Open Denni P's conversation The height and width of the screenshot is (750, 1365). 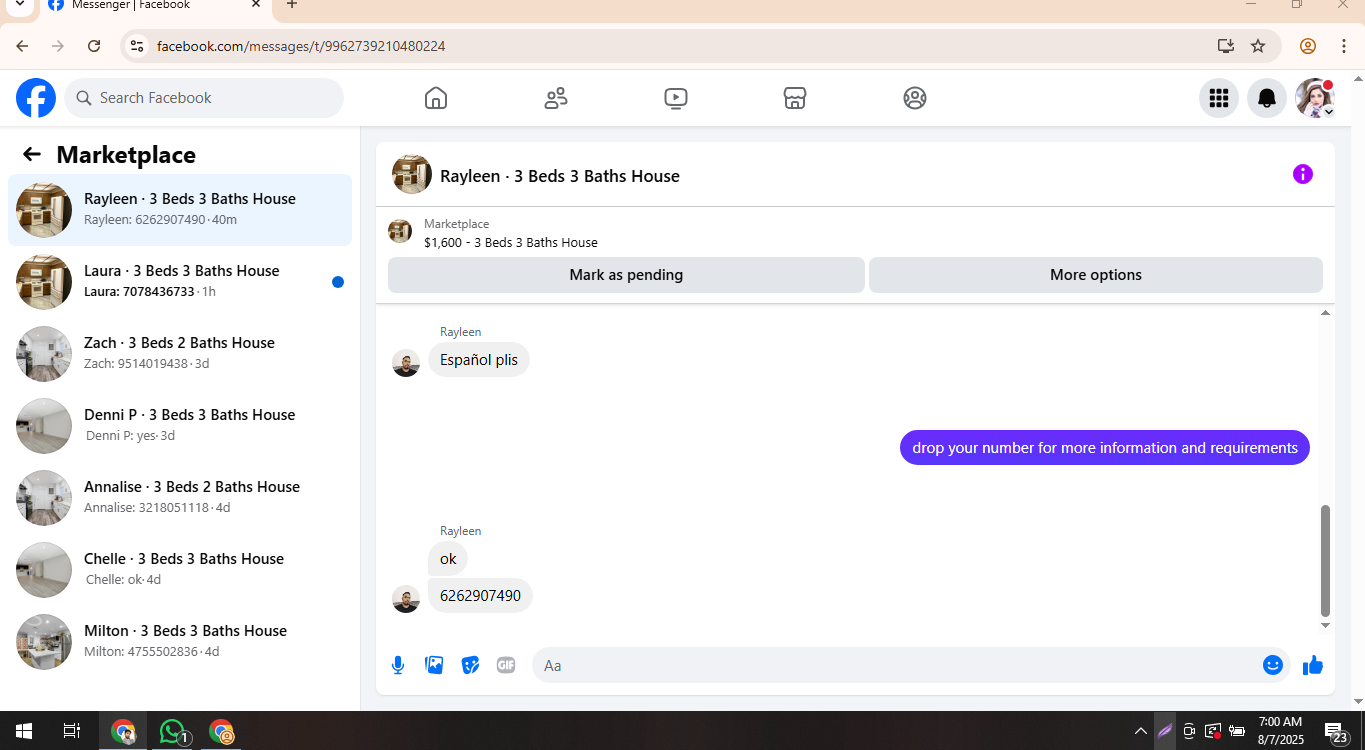[x=180, y=426]
